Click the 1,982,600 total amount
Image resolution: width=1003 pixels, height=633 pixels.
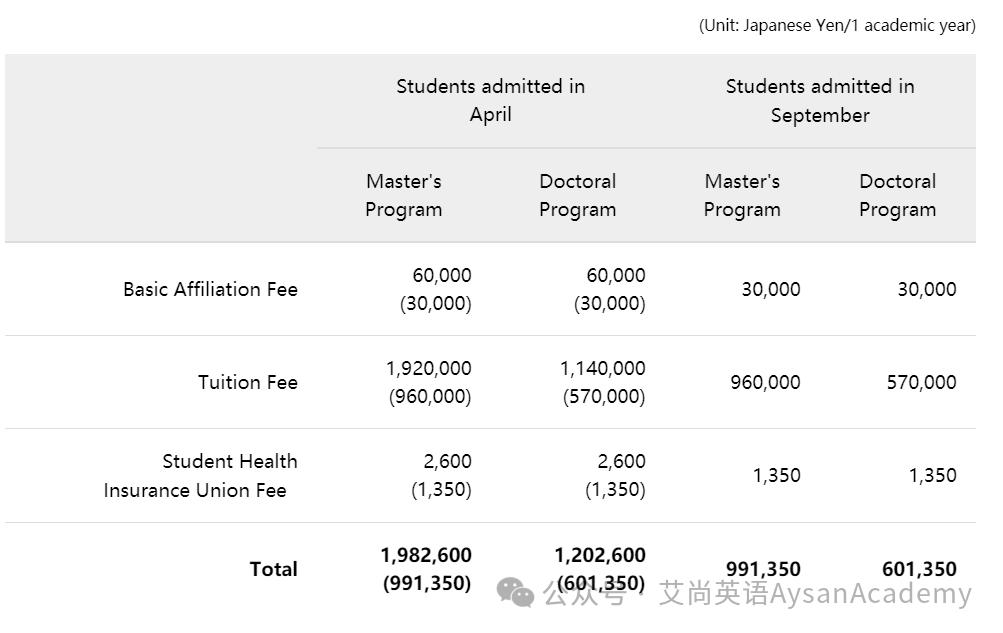tap(426, 555)
